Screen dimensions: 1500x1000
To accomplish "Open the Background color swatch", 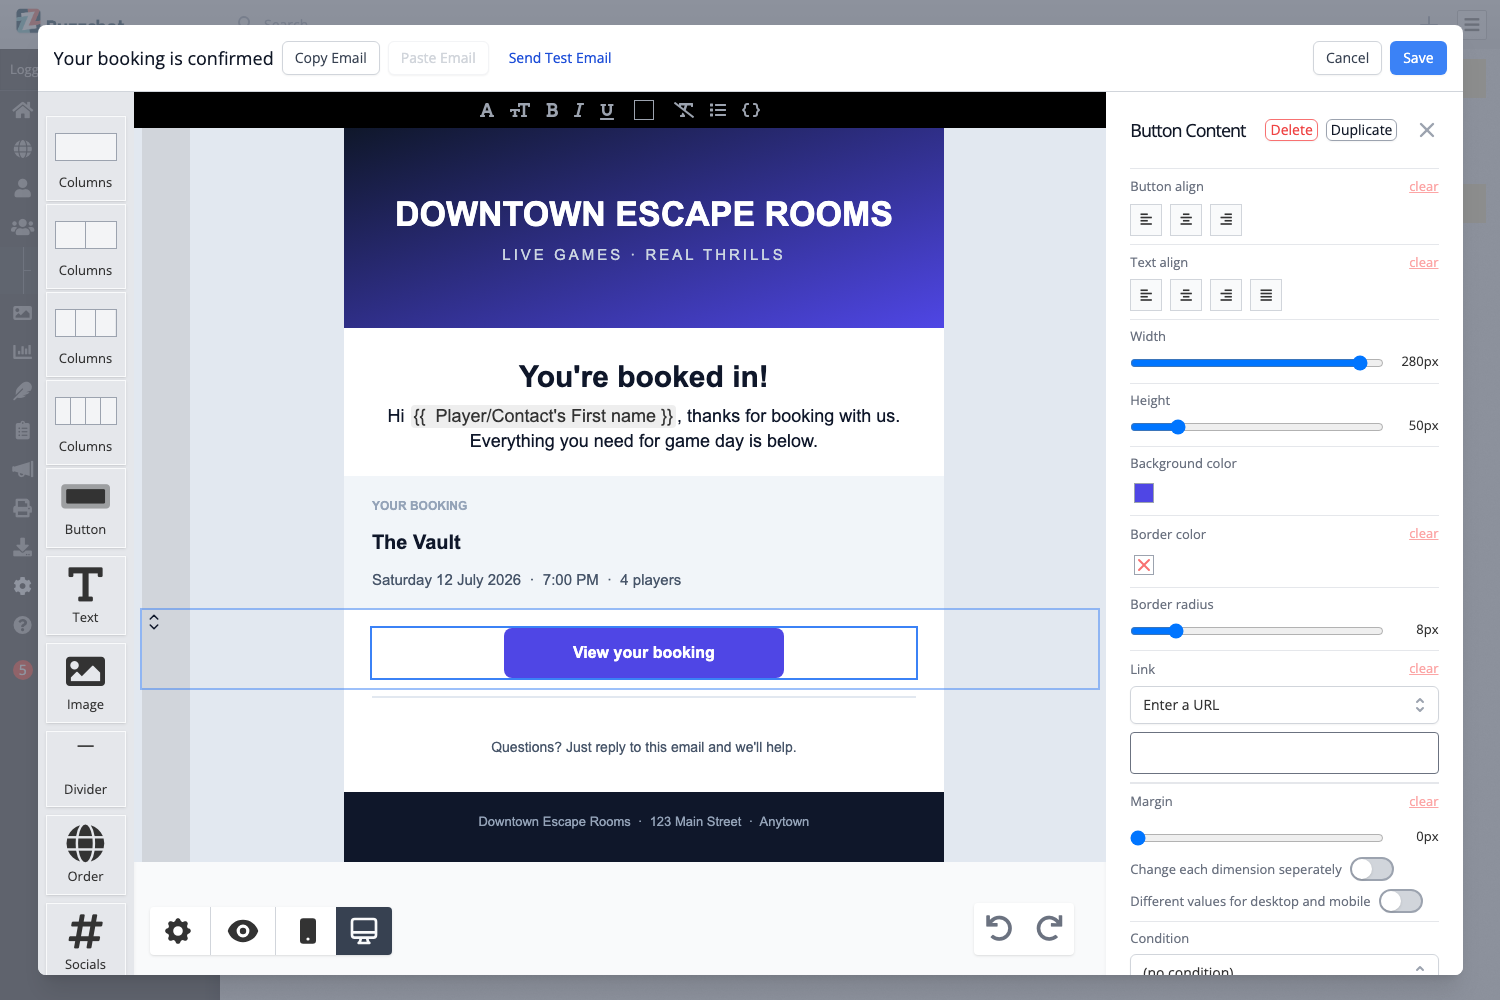I will (1144, 493).
